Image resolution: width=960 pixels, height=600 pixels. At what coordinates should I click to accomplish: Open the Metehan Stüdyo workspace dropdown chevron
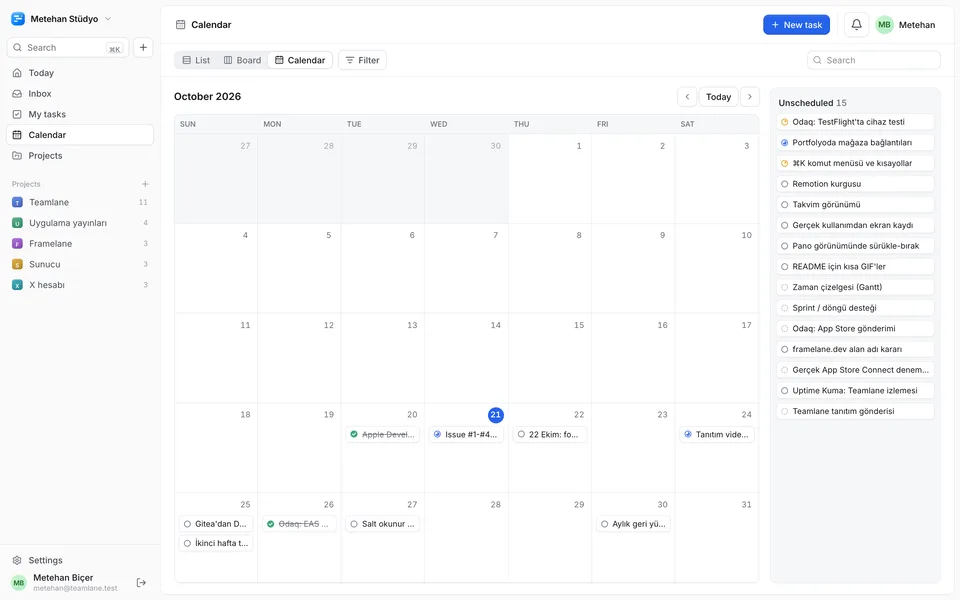[x=108, y=19]
